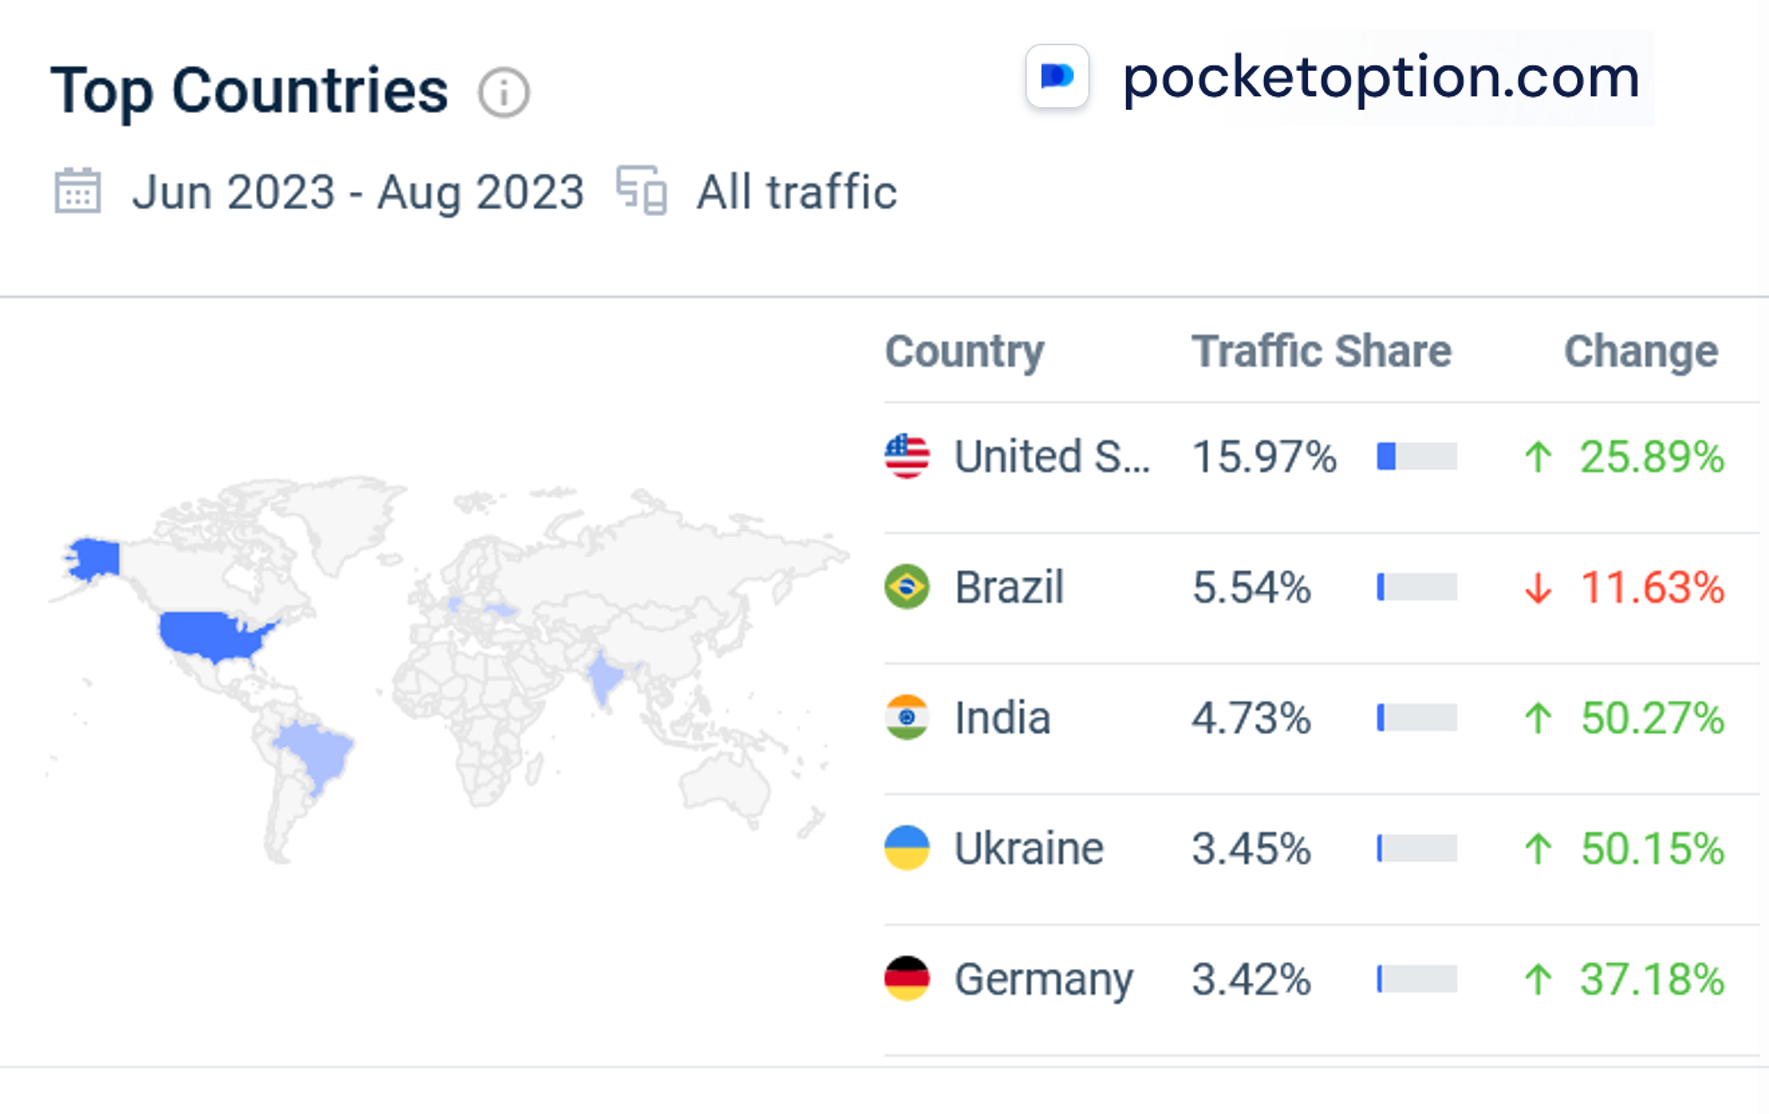The image size is (1769, 1114).
Task: Click the Brazil flag icon
Action: [x=907, y=587]
